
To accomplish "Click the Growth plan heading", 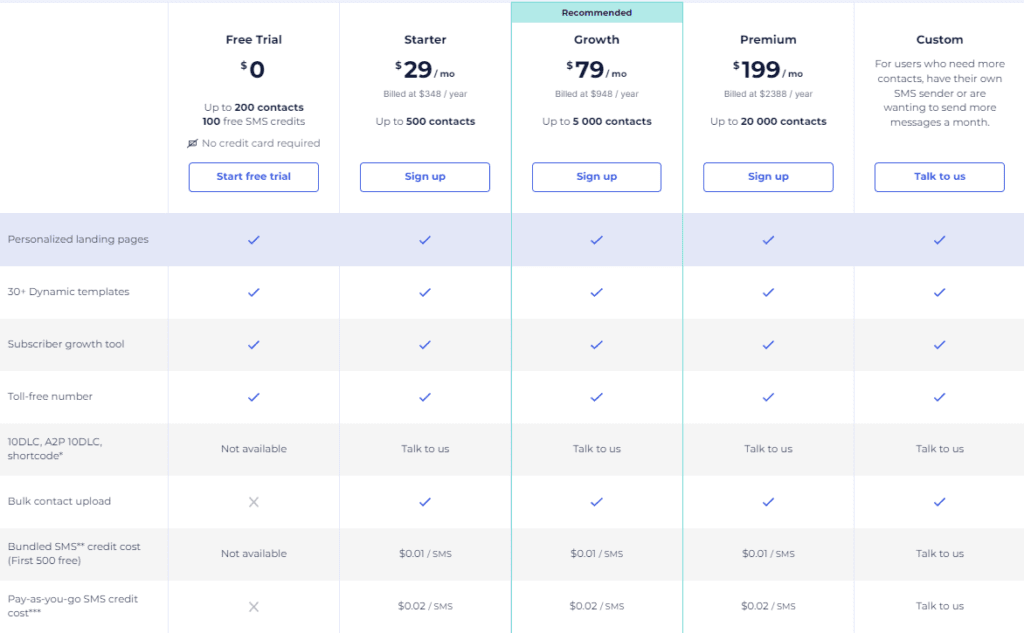I will click(597, 40).
